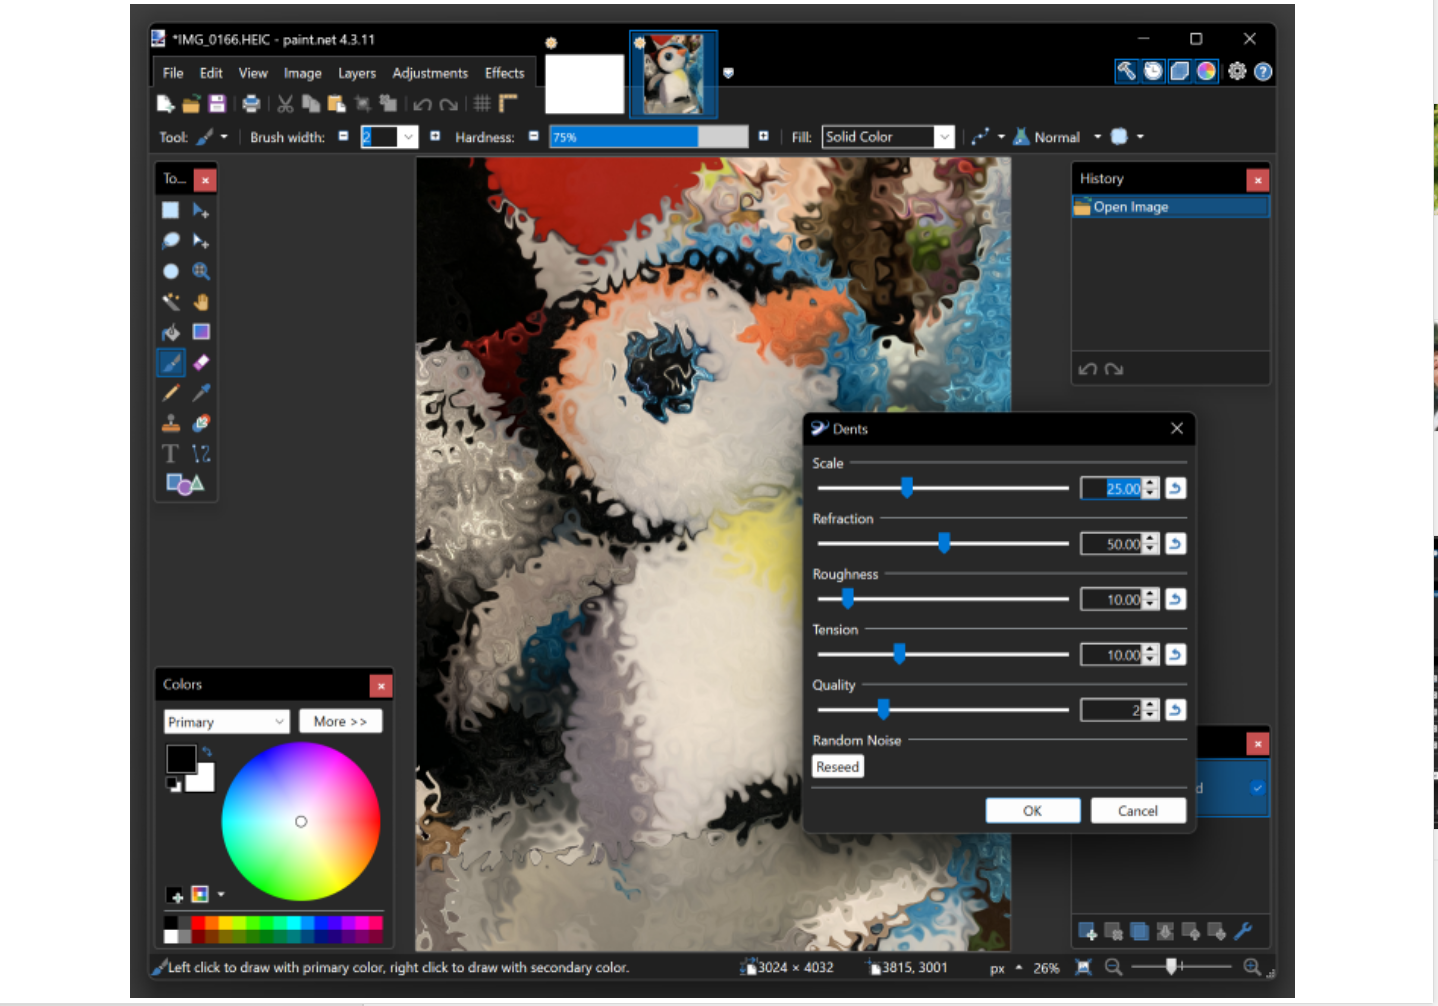Add a new layer in the Layers panel
This screenshot has height=1006, width=1438.
(x=1089, y=931)
